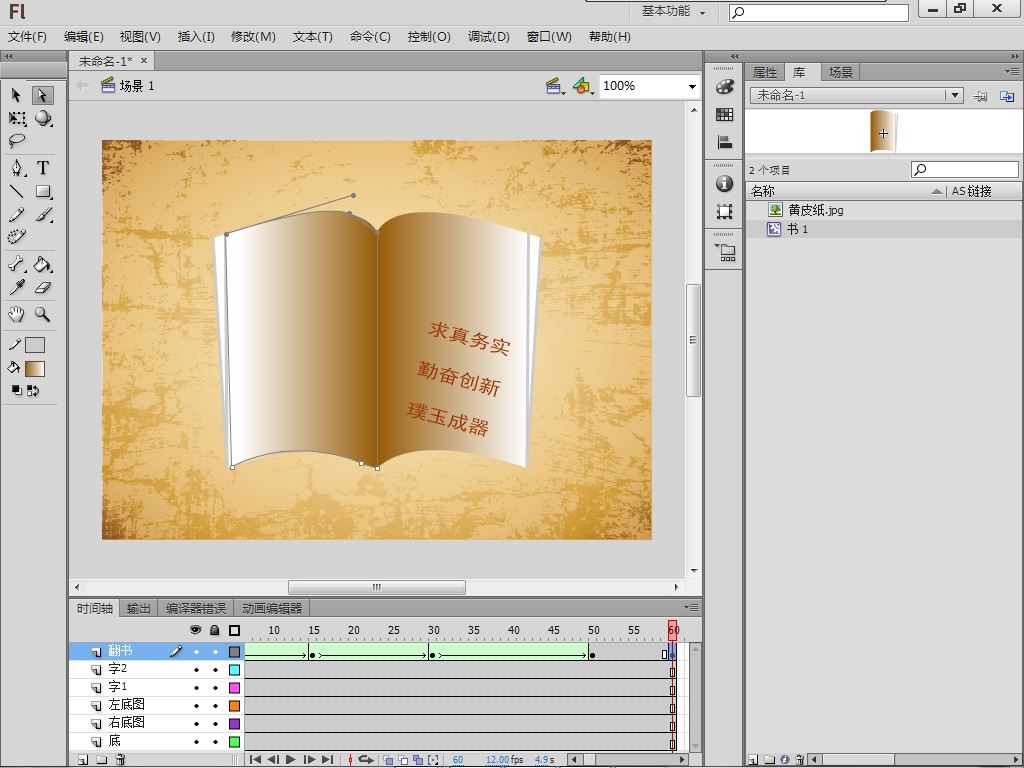Toggle visibility dot of layer 字2
The height and width of the screenshot is (768, 1024).
(196, 670)
